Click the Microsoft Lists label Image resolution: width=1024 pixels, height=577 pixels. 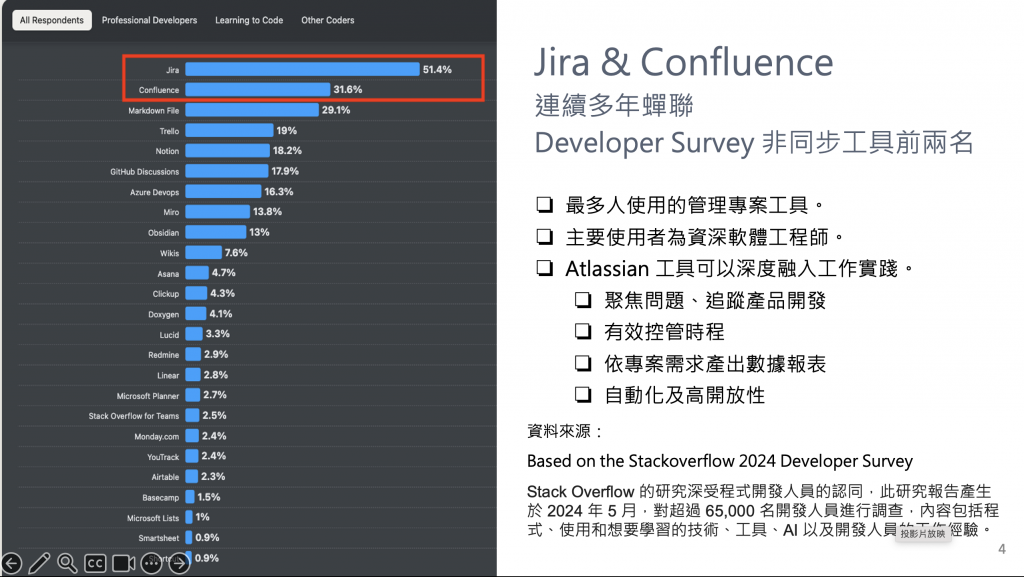tap(153, 518)
